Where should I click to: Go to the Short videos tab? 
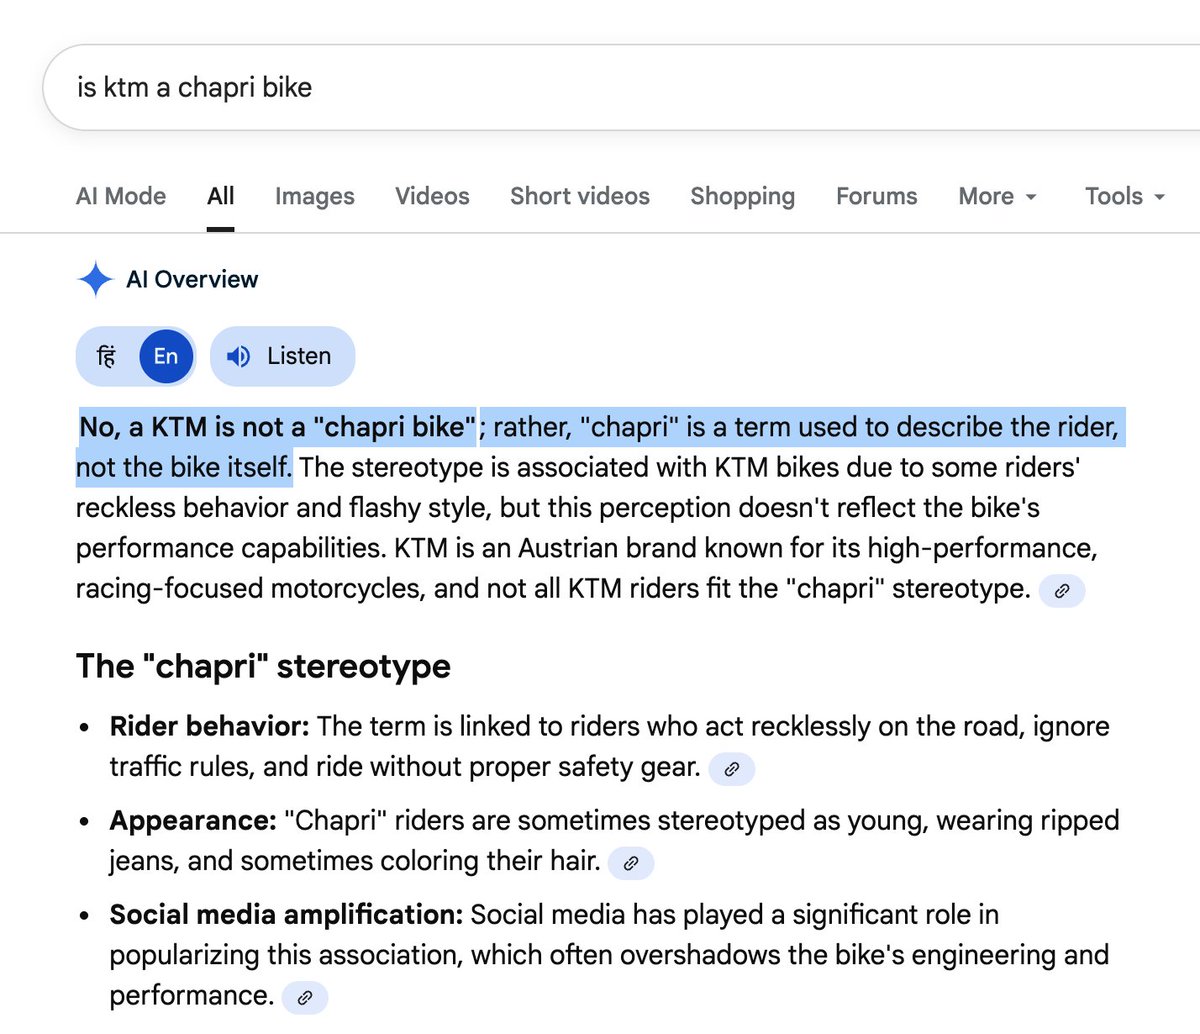[x=580, y=196]
